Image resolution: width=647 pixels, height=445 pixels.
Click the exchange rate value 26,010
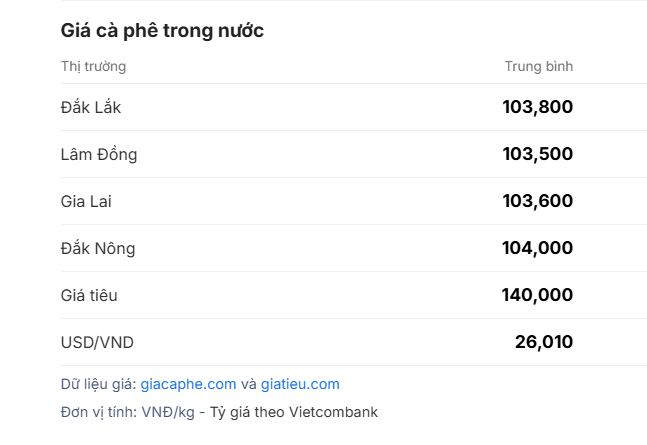click(544, 342)
